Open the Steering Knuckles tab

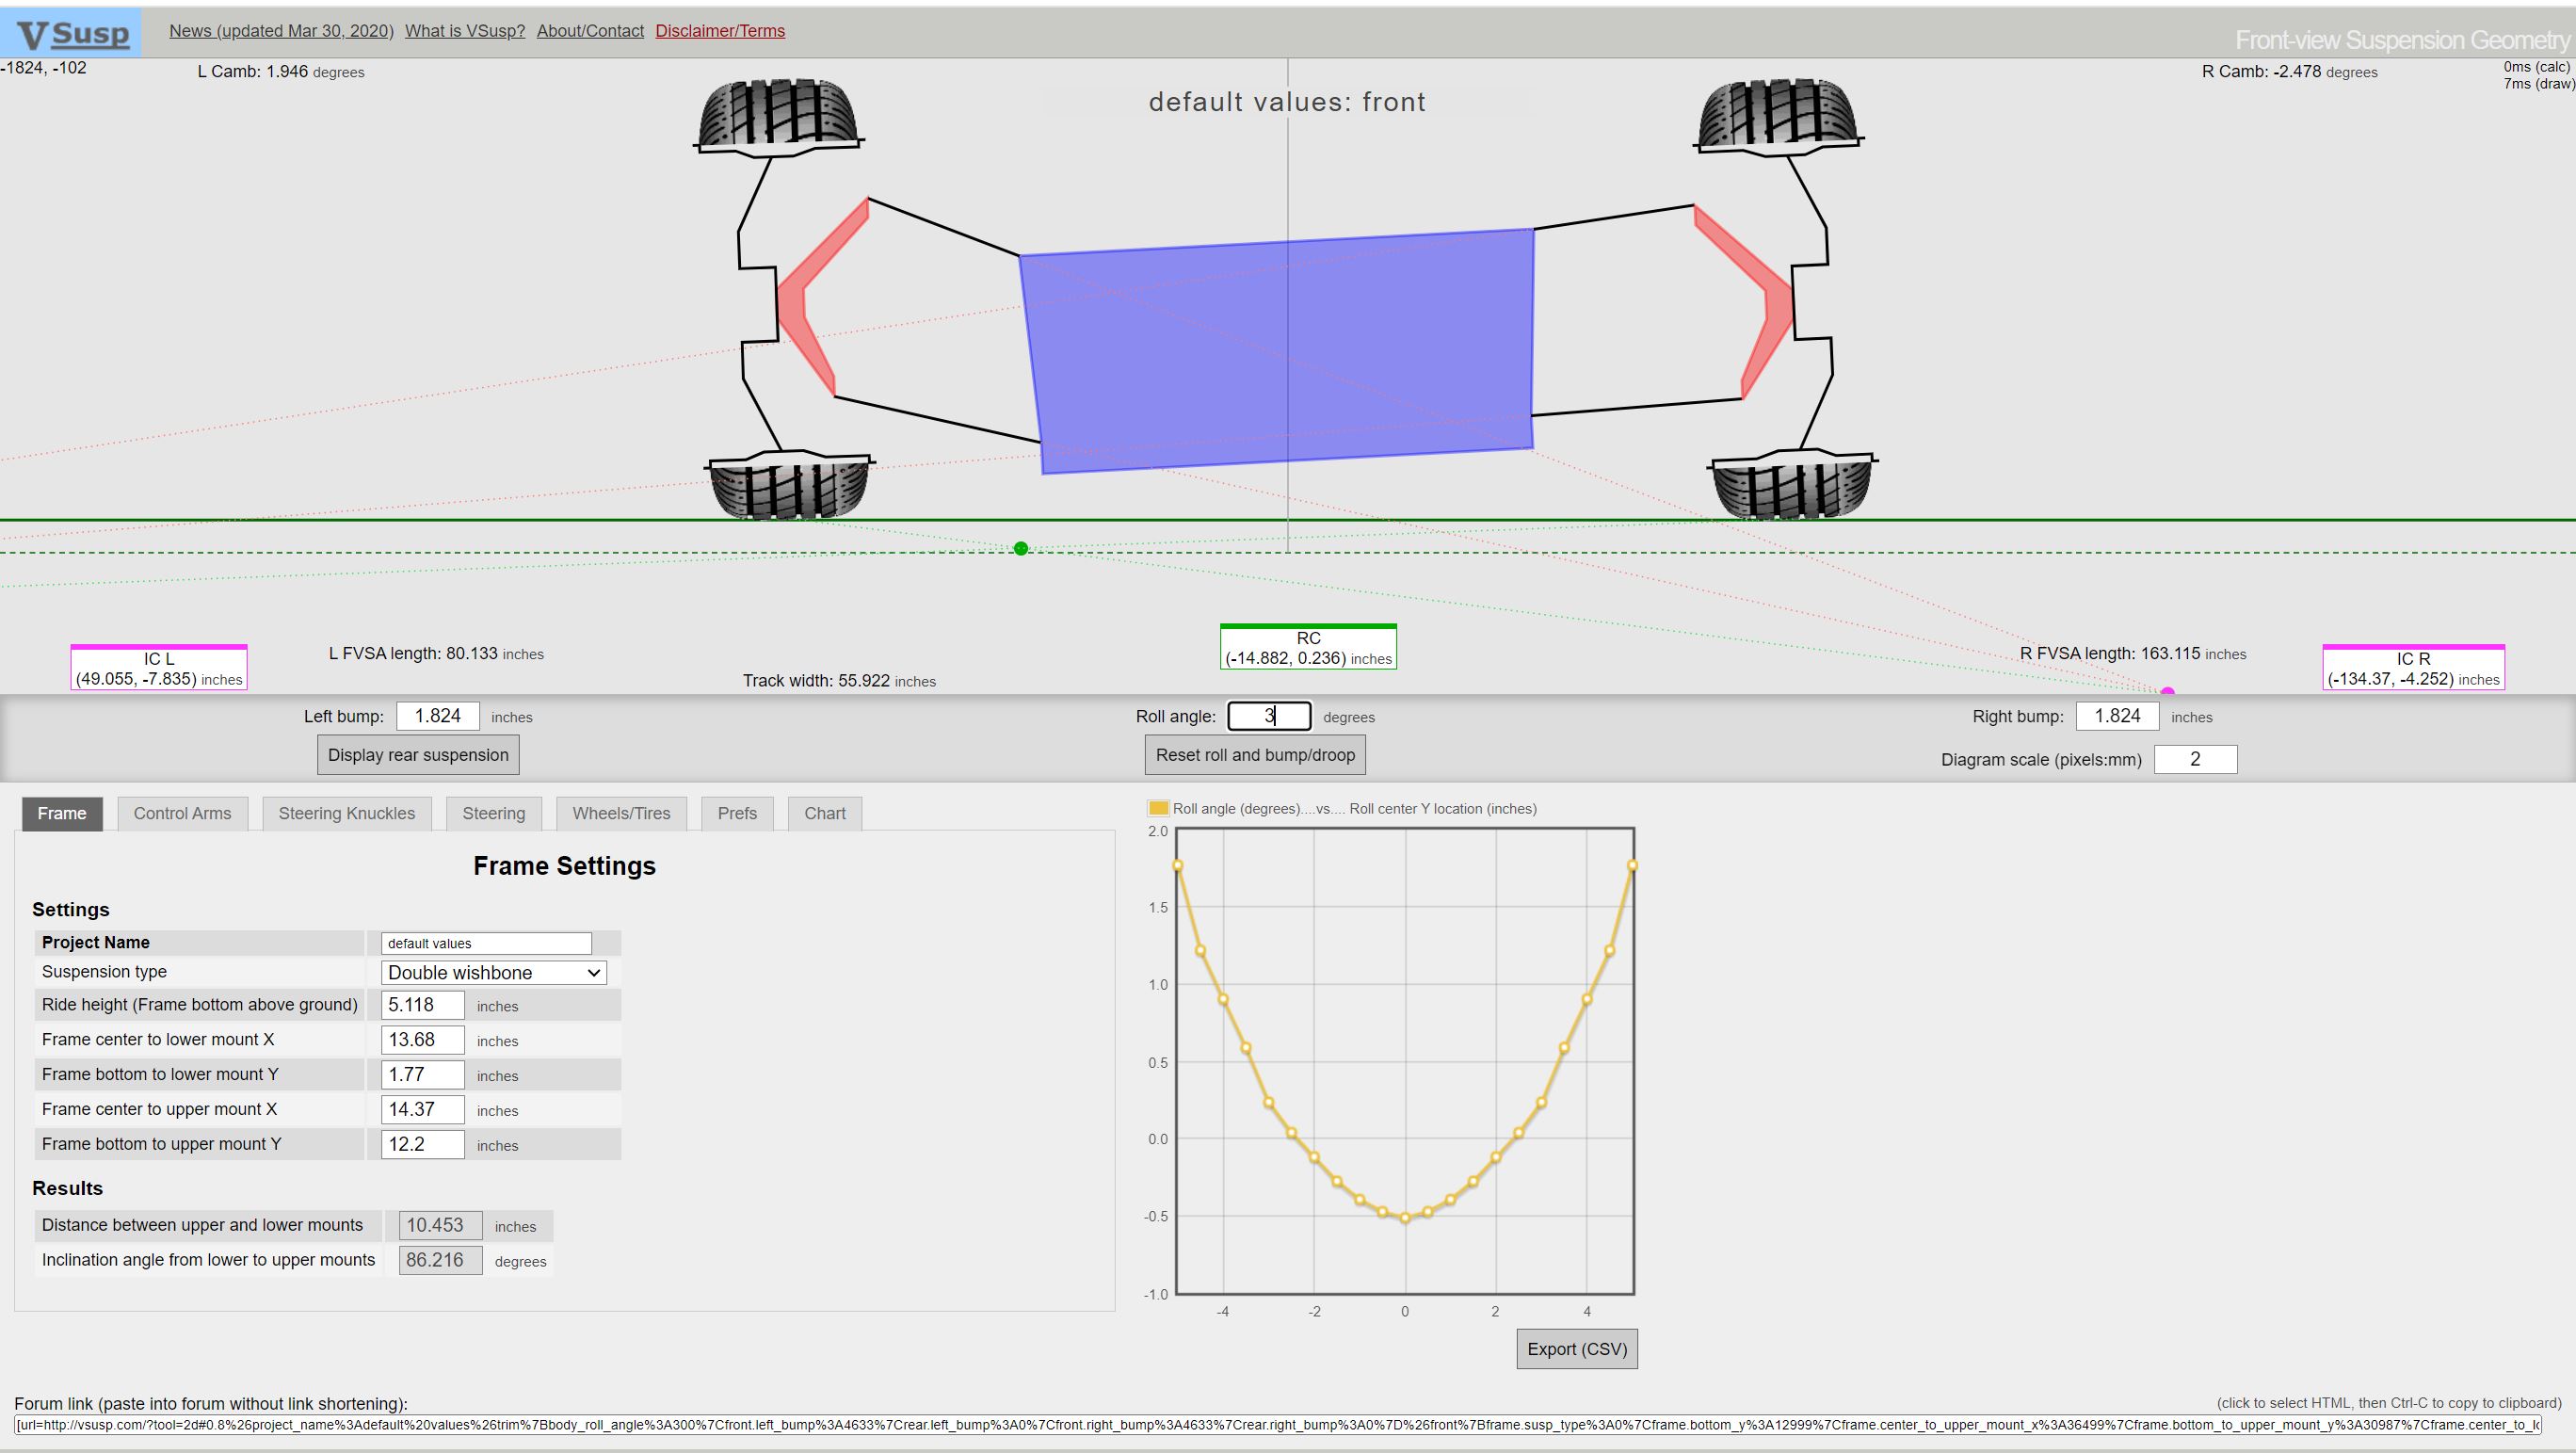point(346,813)
